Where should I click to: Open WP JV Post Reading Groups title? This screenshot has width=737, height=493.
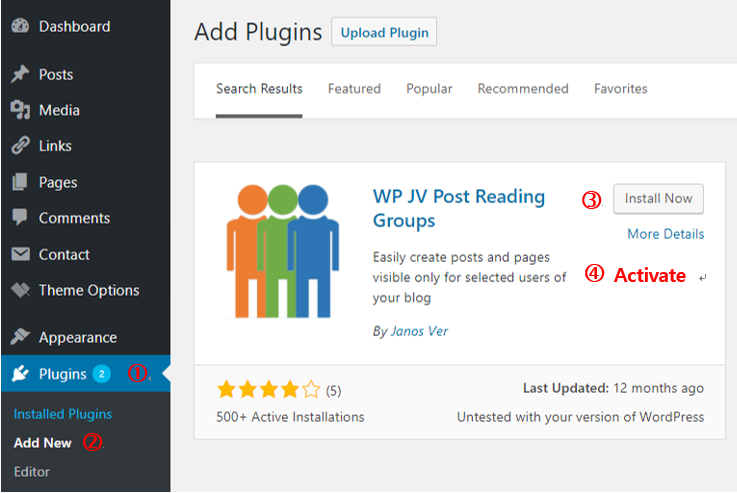click(x=459, y=208)
